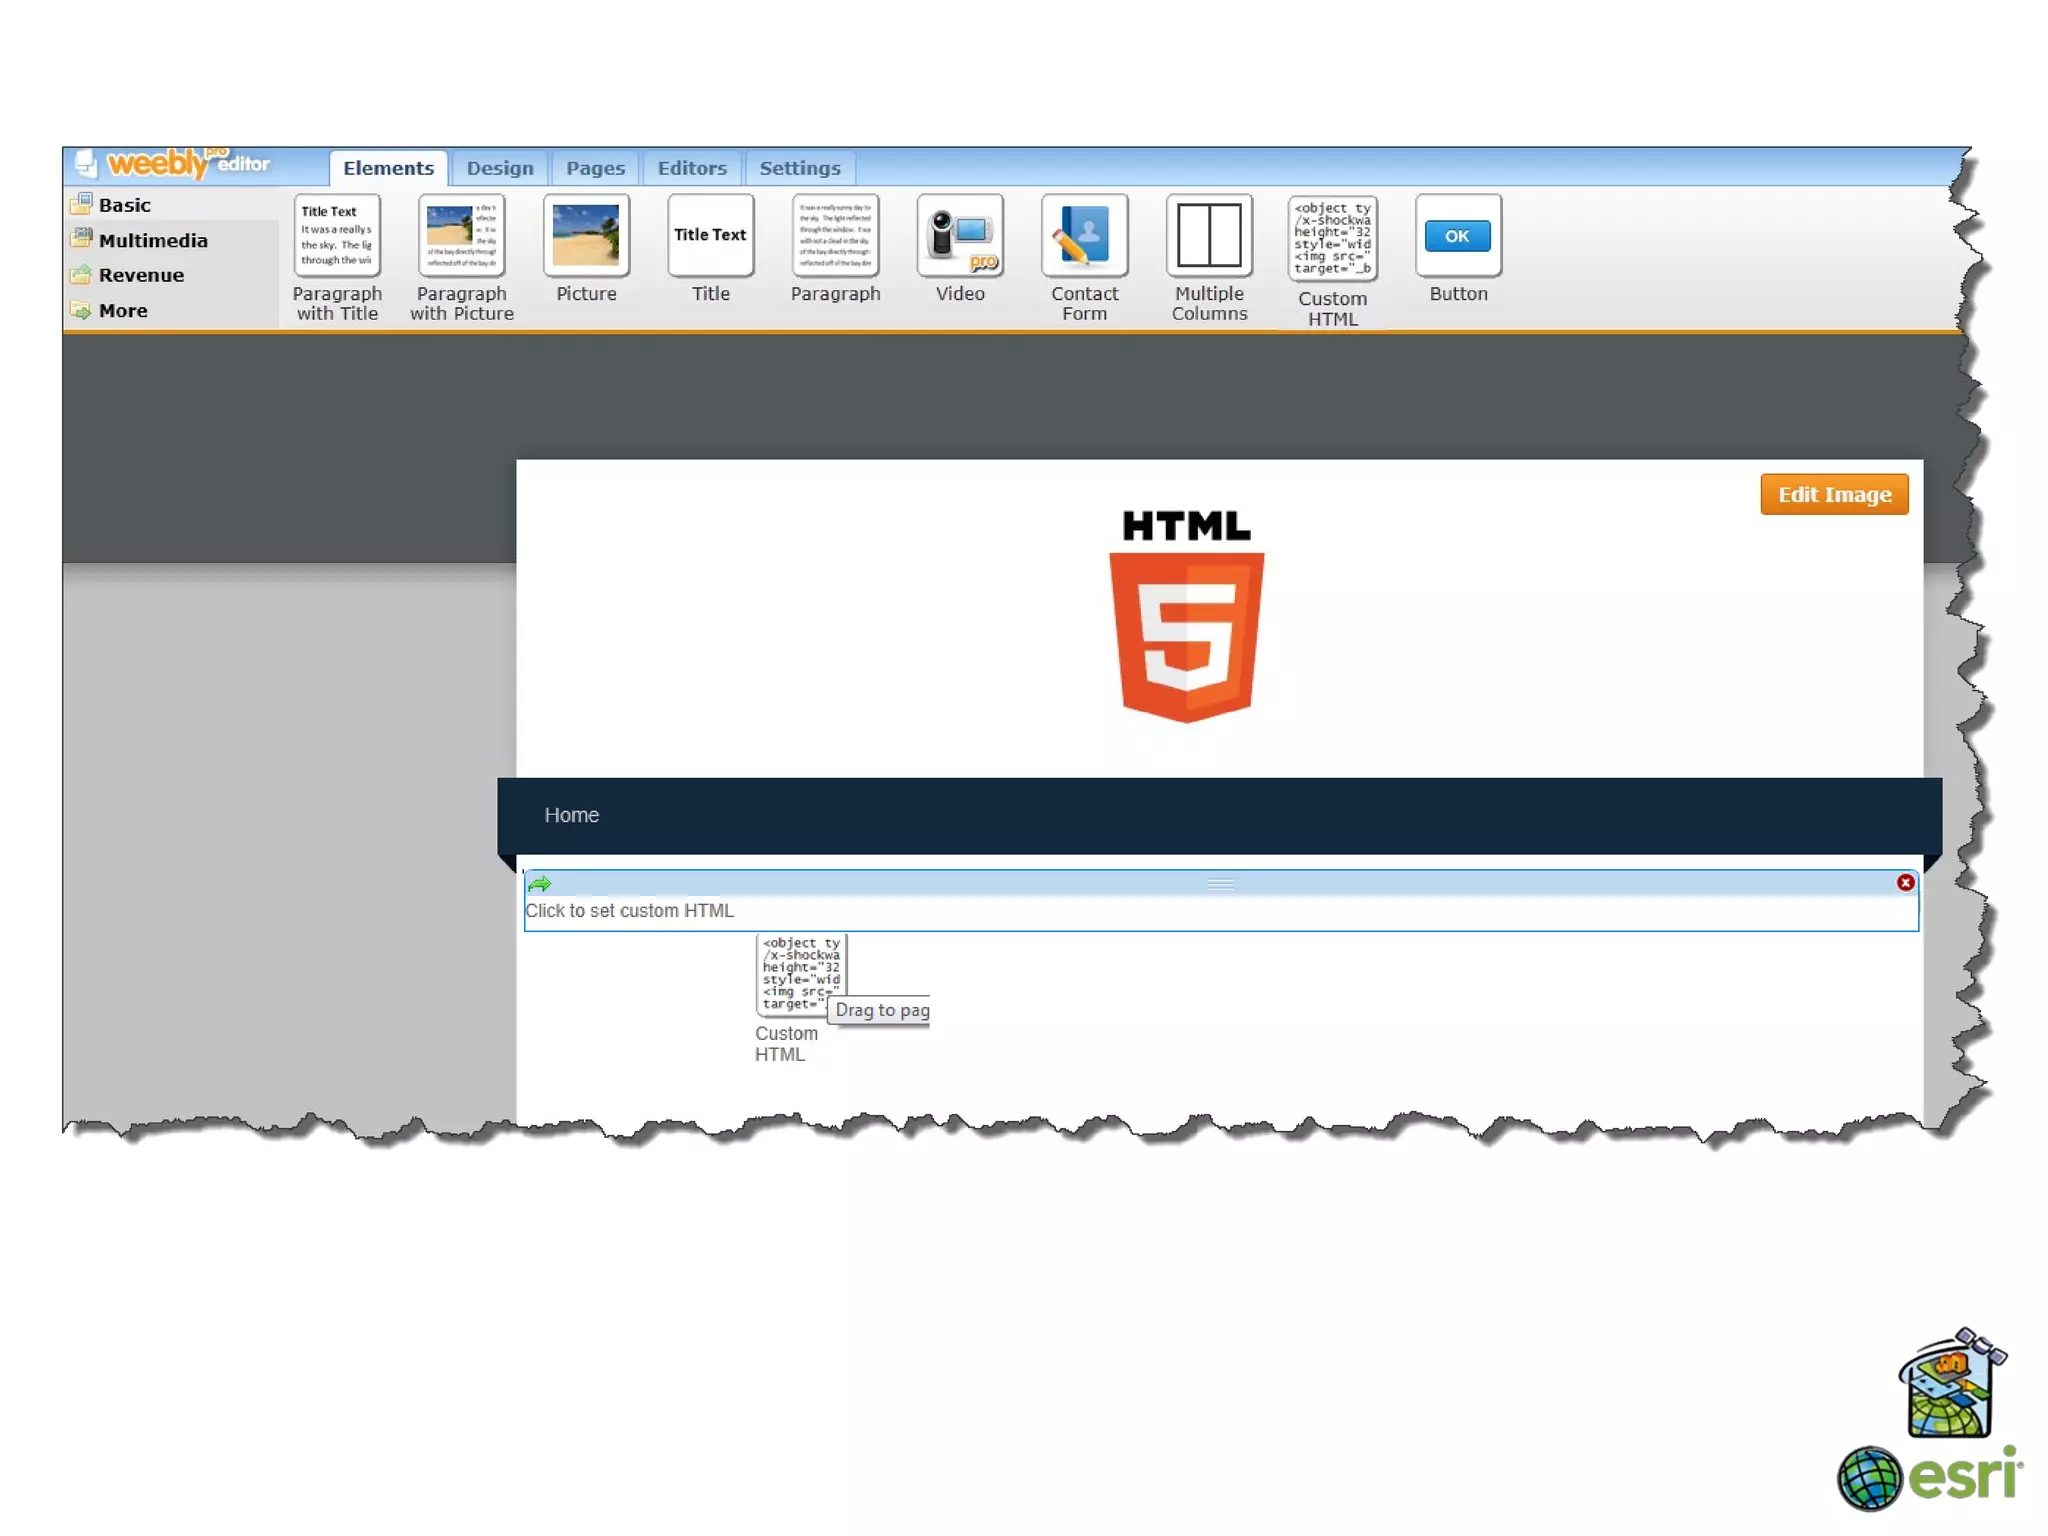Select the Picture element icon

point(586,235)
